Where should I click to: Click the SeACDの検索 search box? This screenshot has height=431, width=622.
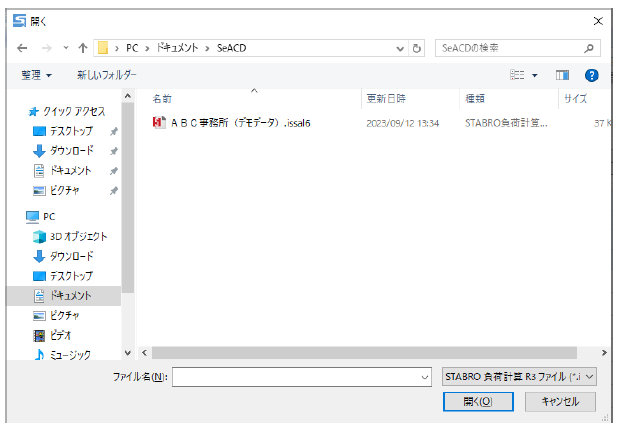tap(517, 47)
